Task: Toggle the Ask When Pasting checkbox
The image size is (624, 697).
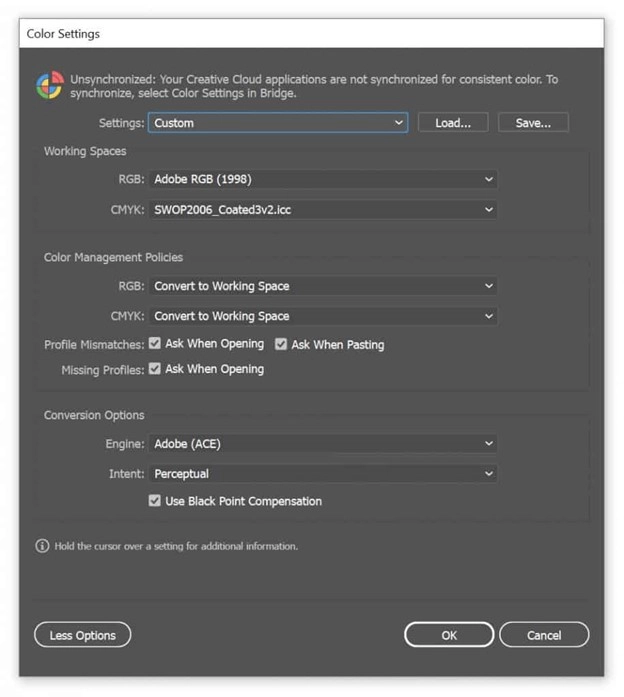Action: click(281, 344)
